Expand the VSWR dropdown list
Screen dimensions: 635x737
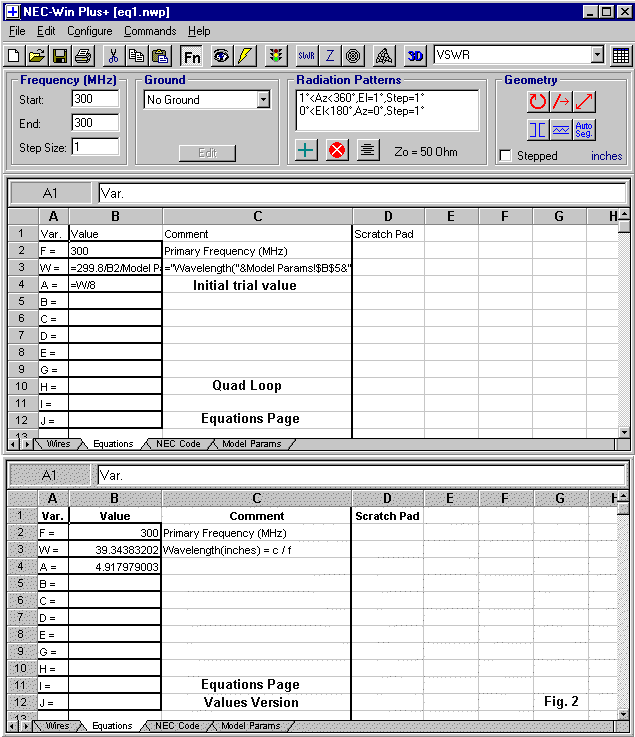coord(597,56)
